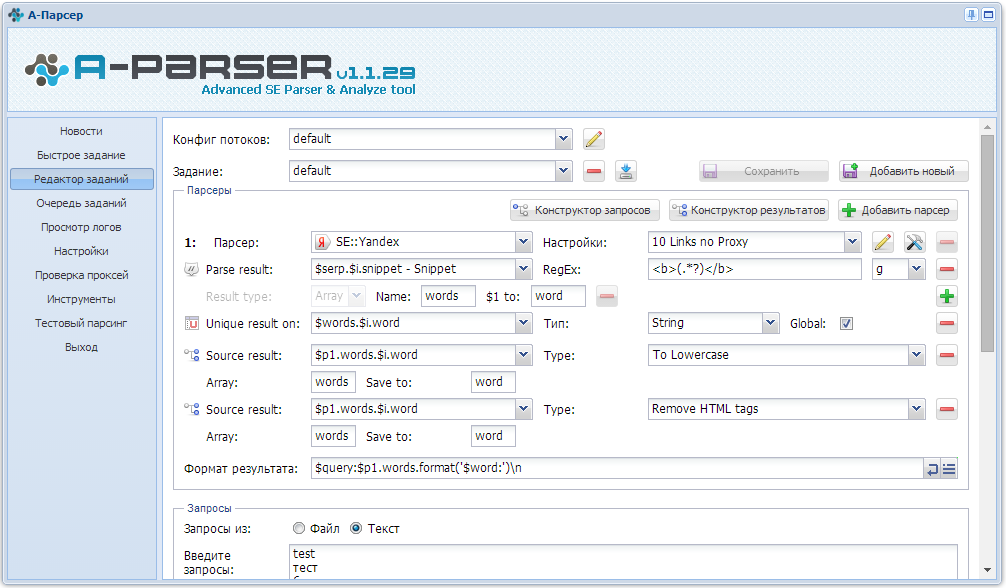The image size is (1006, 588).
Task: Click the vertical scrollbar thumb
Action: point(987,244)
